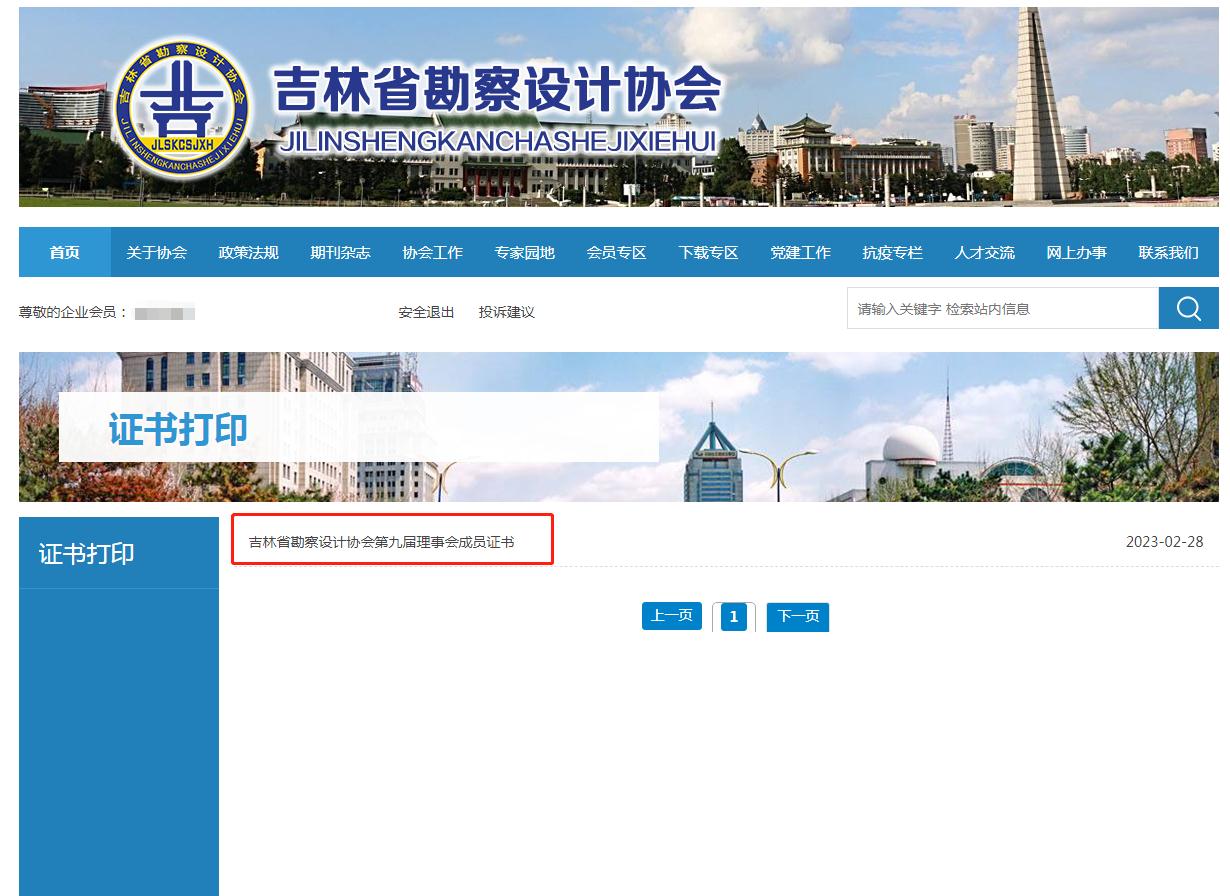Open the 网上办事 menu
The height and width of the screenshot is (896, 1230).
[1077, 252]
